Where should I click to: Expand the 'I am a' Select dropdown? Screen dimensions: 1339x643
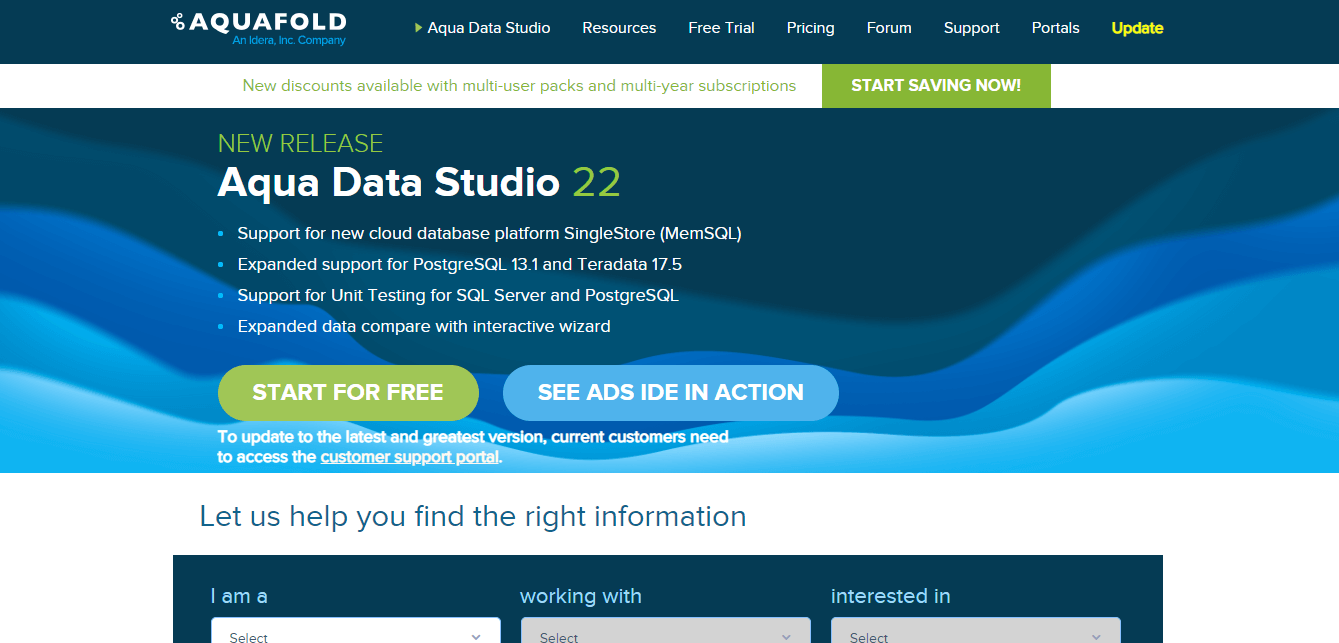point(355,632)
